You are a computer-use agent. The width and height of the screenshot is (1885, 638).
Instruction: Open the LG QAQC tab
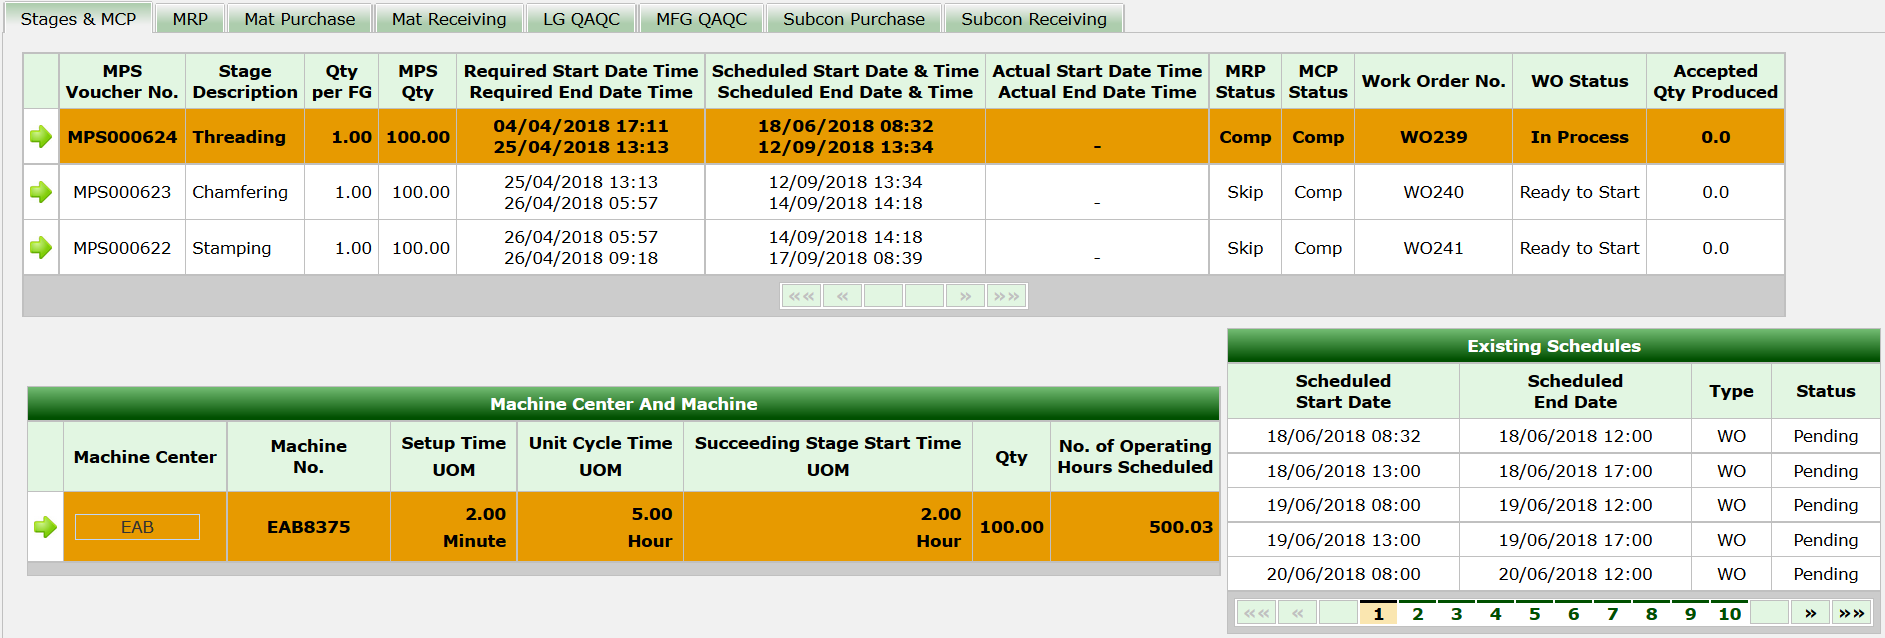pyautogui.click(x=581, y=19)
